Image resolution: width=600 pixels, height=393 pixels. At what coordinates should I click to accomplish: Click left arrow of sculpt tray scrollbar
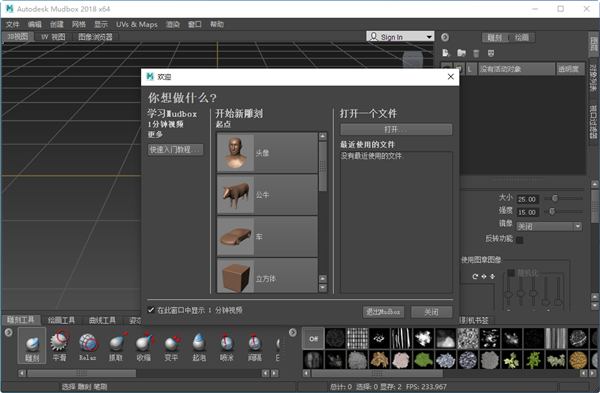click(22, 373)
